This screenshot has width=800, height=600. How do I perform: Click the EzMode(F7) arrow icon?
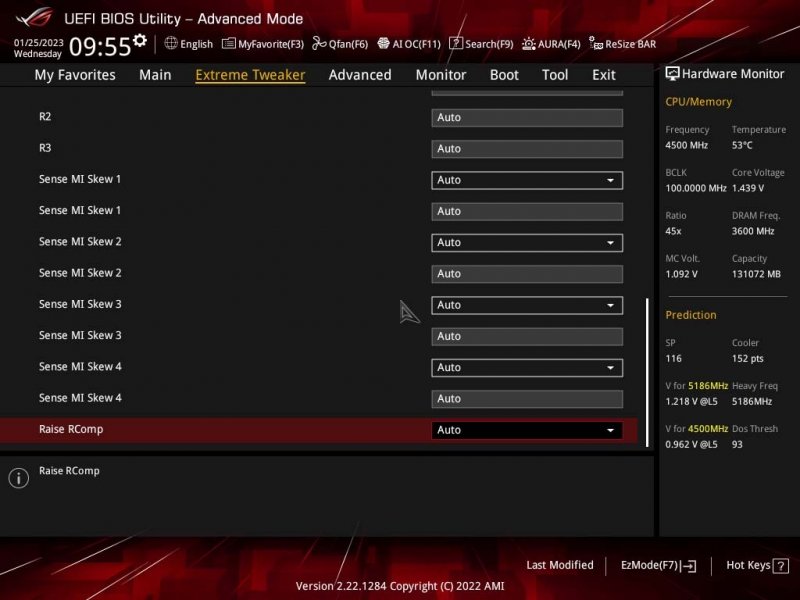[688, 565]
